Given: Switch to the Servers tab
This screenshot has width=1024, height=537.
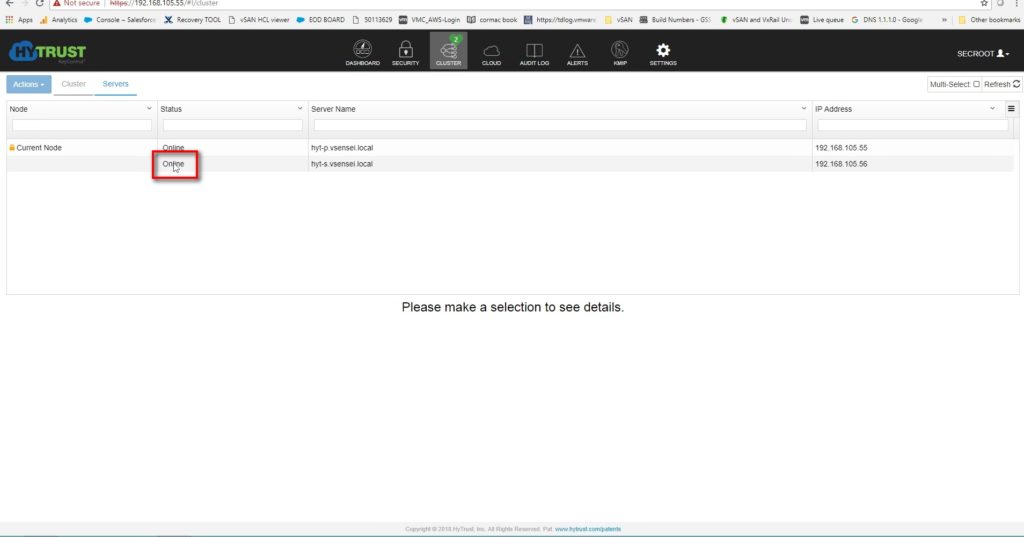Looking at the screenshot, I should (115, 85).
